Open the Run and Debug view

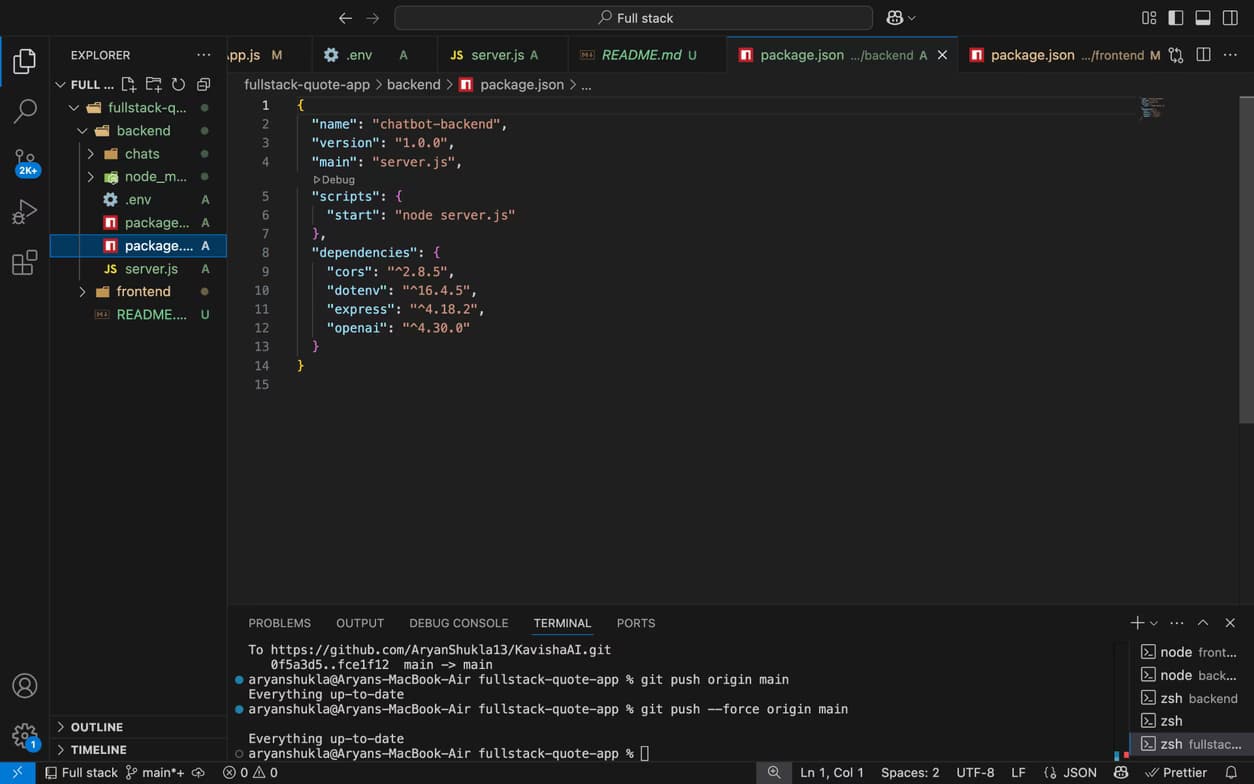[25, 212]
